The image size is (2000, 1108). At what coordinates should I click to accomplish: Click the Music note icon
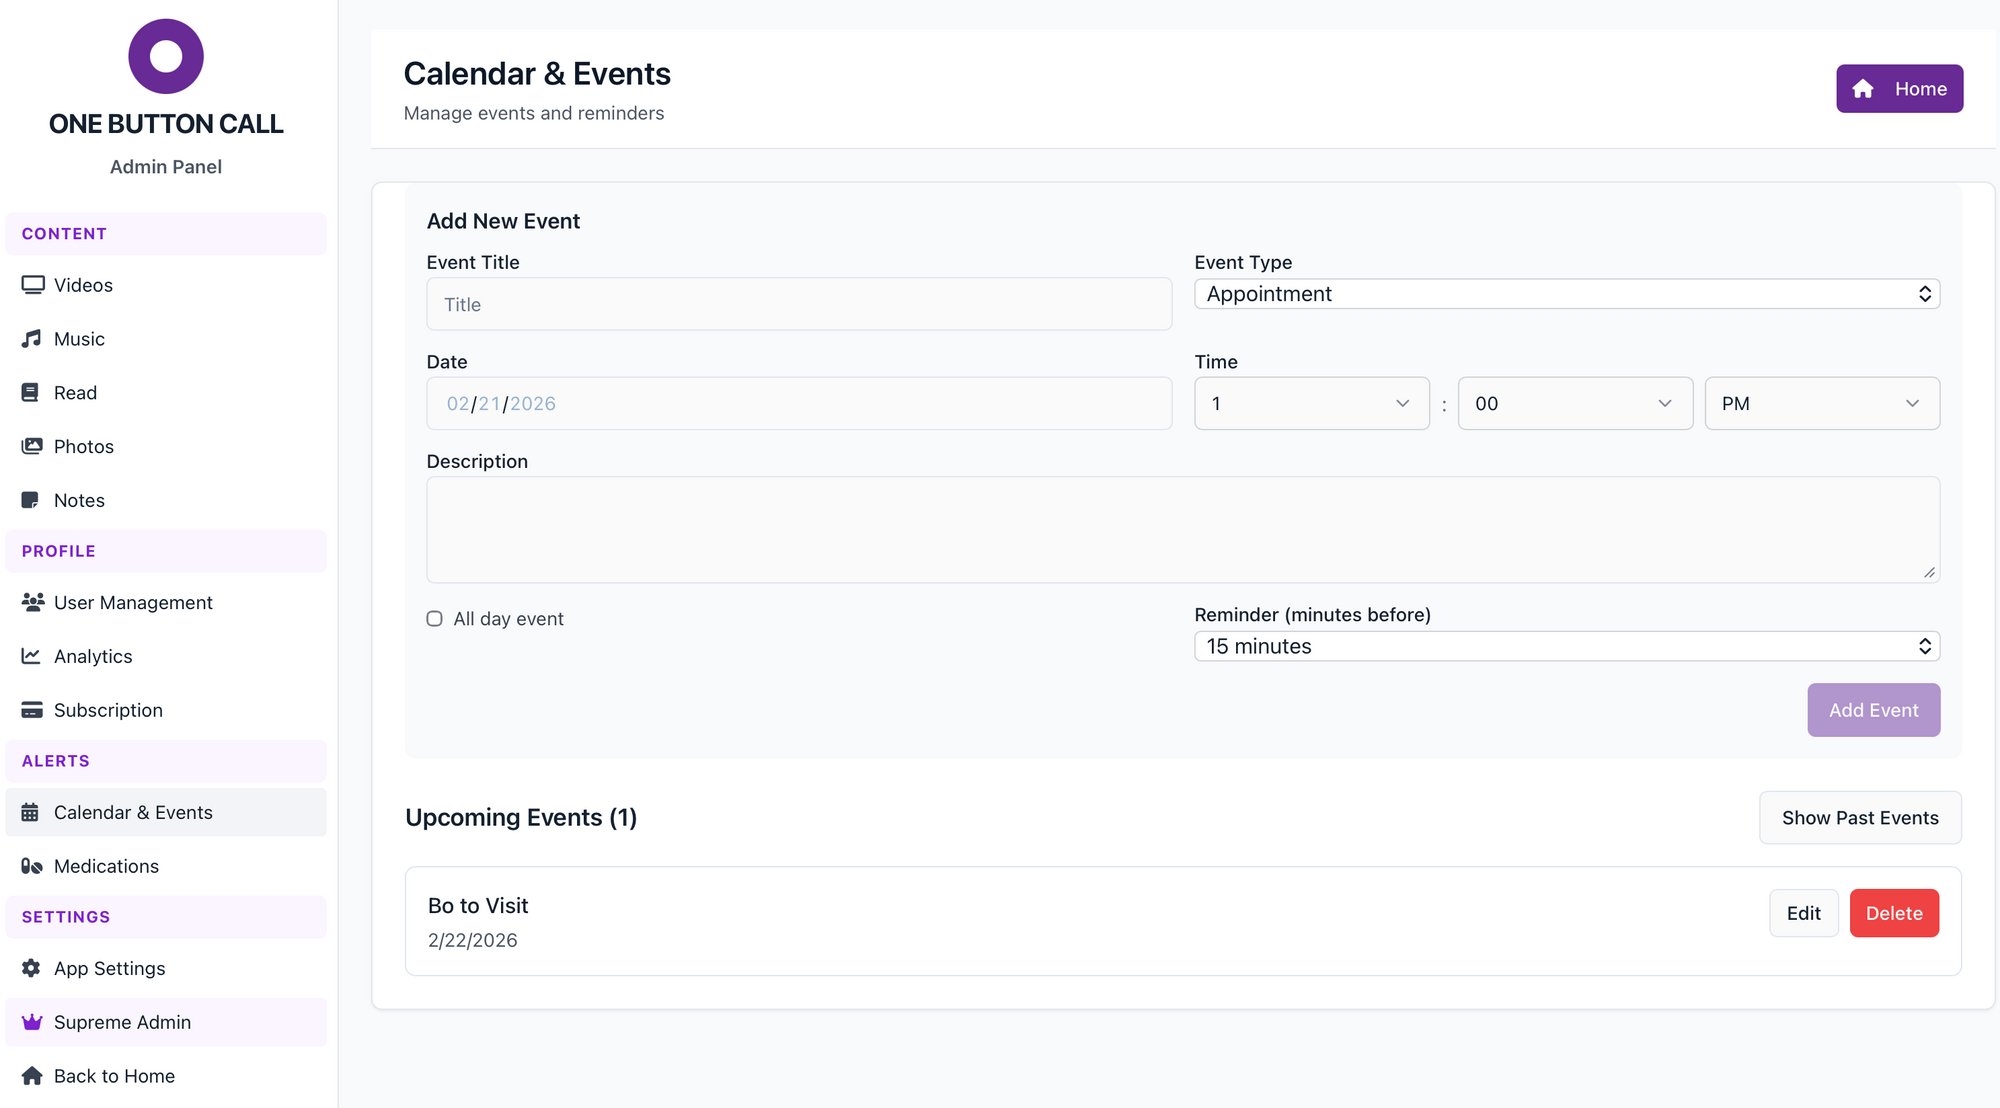pos(32,339)
